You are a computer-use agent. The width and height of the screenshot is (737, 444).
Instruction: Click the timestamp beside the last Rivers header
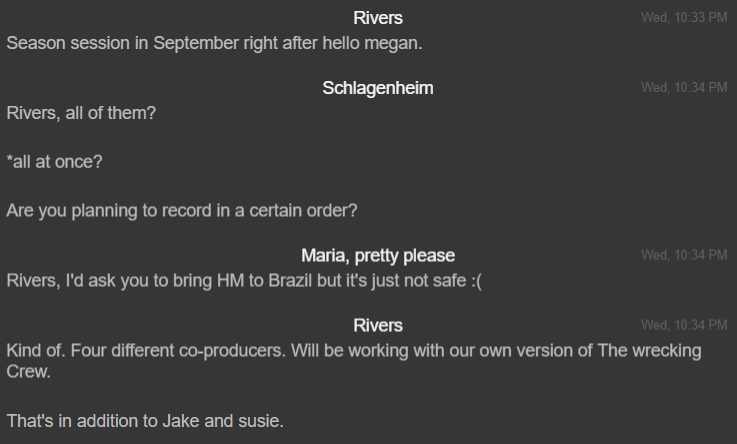[x=684, y=325]
